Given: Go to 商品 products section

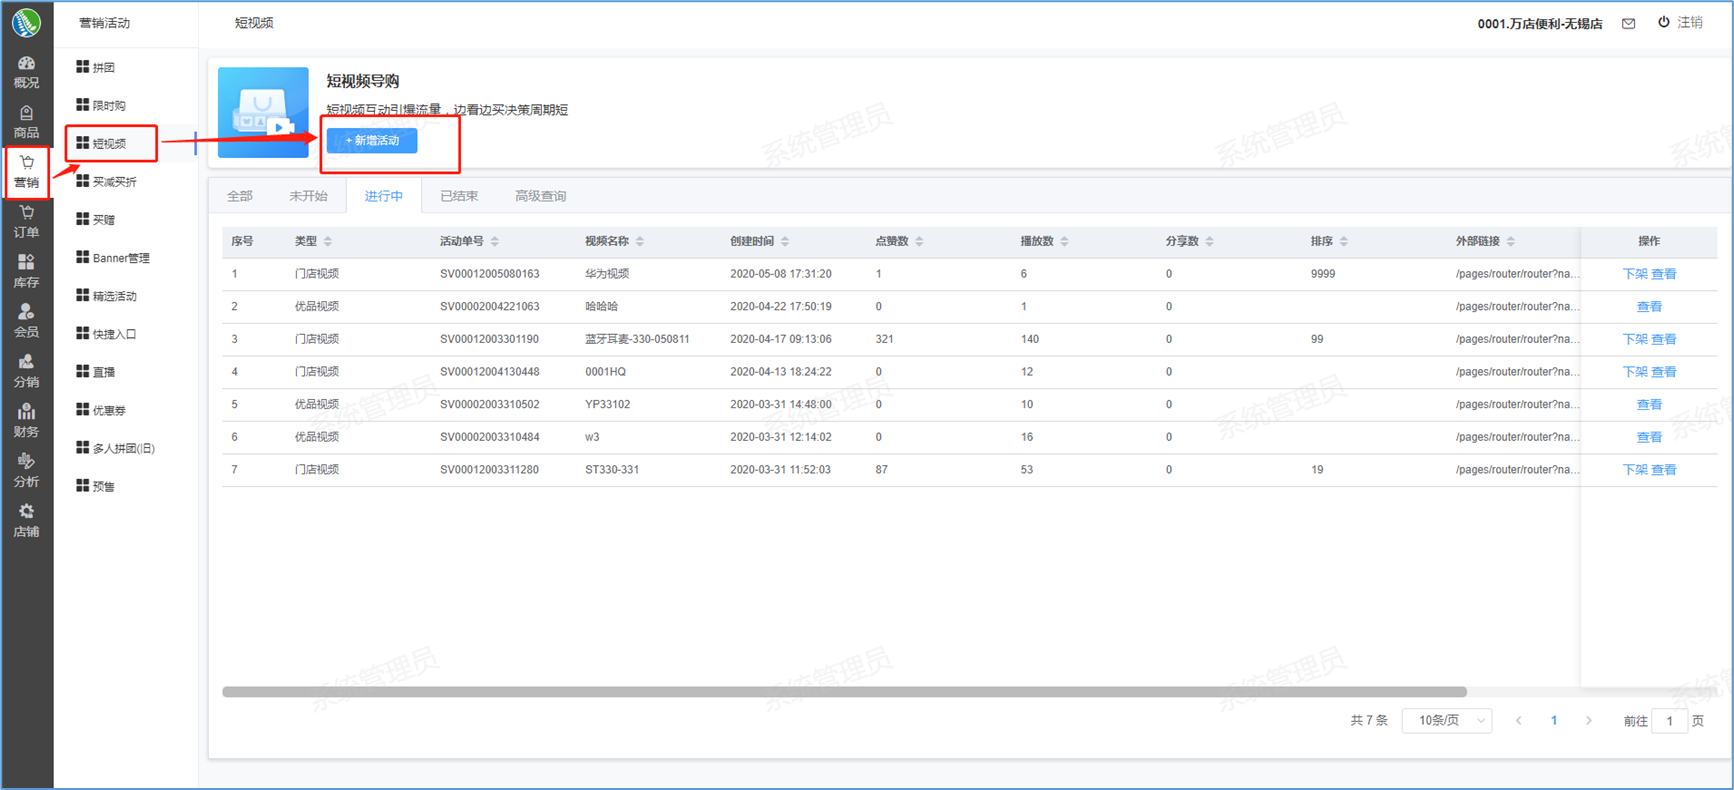Looking at the screenshot, I should pyautogui.click(x=26, y=121).
